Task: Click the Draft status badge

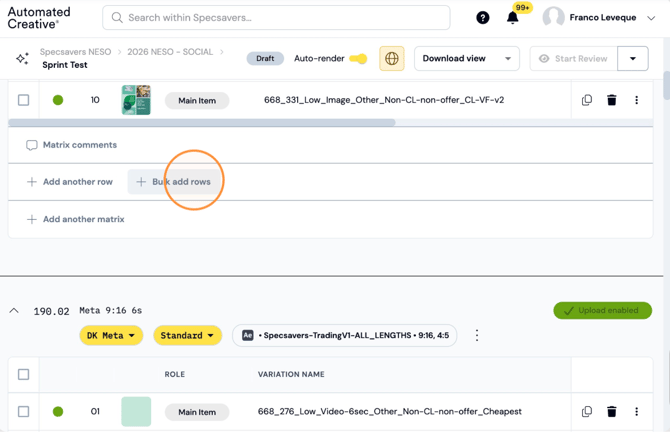Action: coord(265,59)
